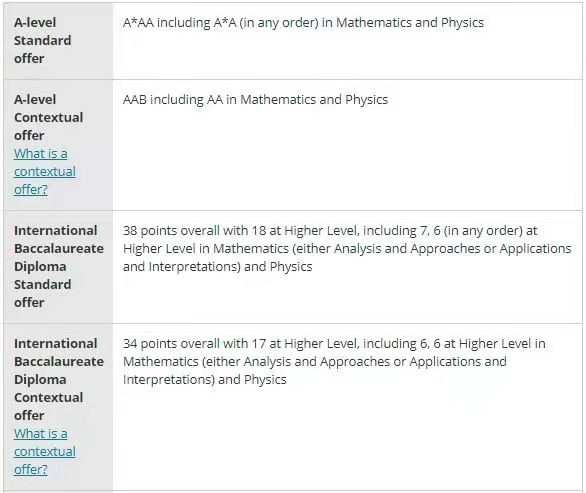The image size is (586, 493).
Task: Click 'What is a' in the IB link
Action: click(x=41, y=434)
